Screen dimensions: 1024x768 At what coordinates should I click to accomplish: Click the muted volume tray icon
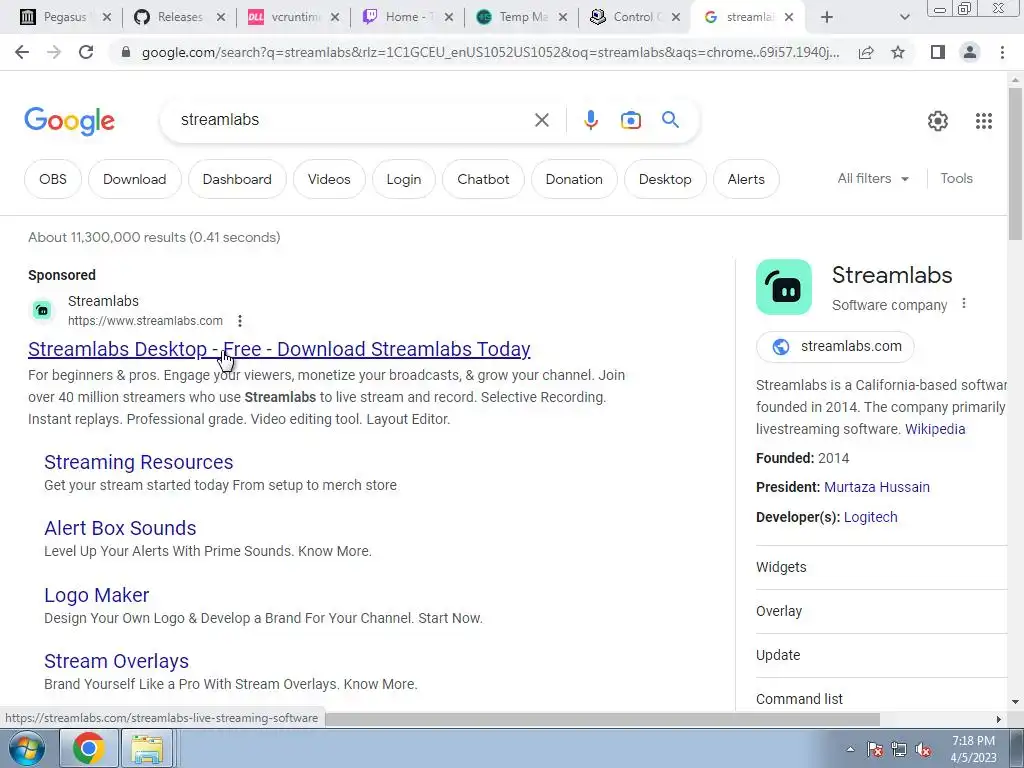(923, 750)
